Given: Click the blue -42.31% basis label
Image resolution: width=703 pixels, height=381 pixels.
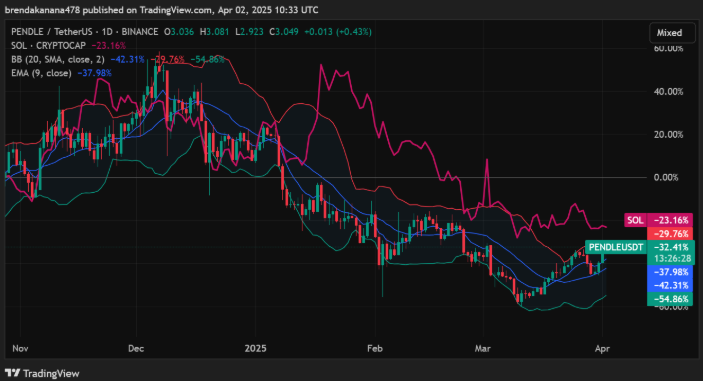Looking at the screenshot, I should (x=671, y=285).
